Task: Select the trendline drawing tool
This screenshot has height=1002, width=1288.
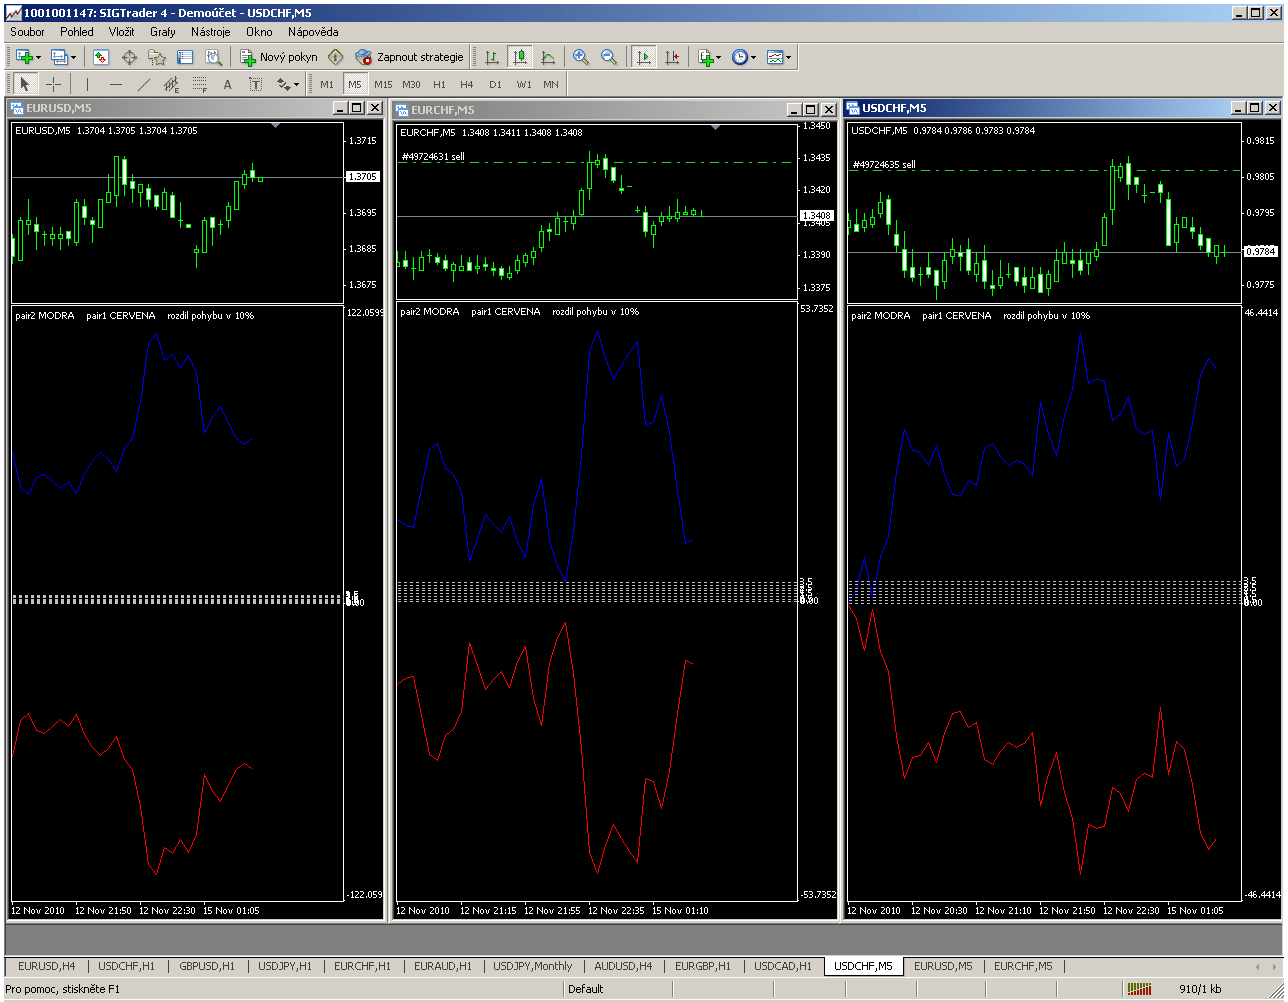Action: [143, 84]
